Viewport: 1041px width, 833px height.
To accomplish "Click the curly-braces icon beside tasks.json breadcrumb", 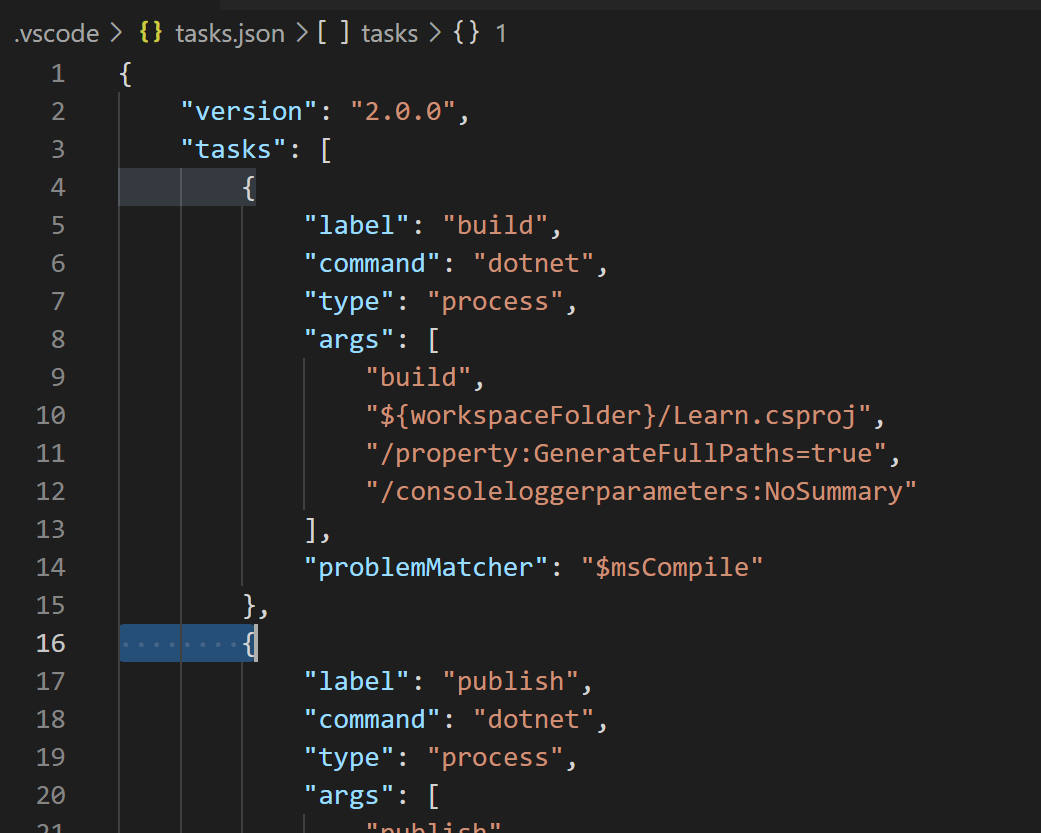I will (150, 33).
